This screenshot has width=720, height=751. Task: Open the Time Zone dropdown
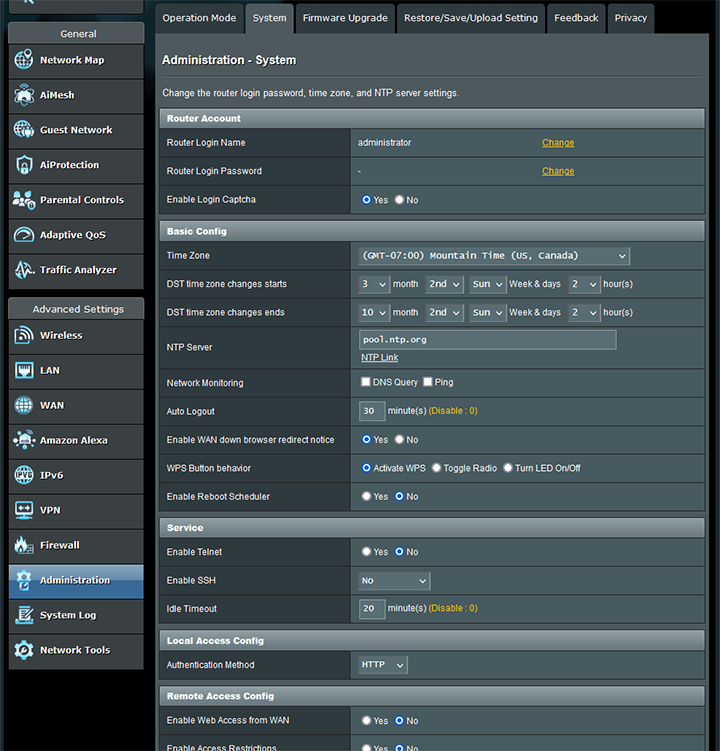click(x=494, y=256)
